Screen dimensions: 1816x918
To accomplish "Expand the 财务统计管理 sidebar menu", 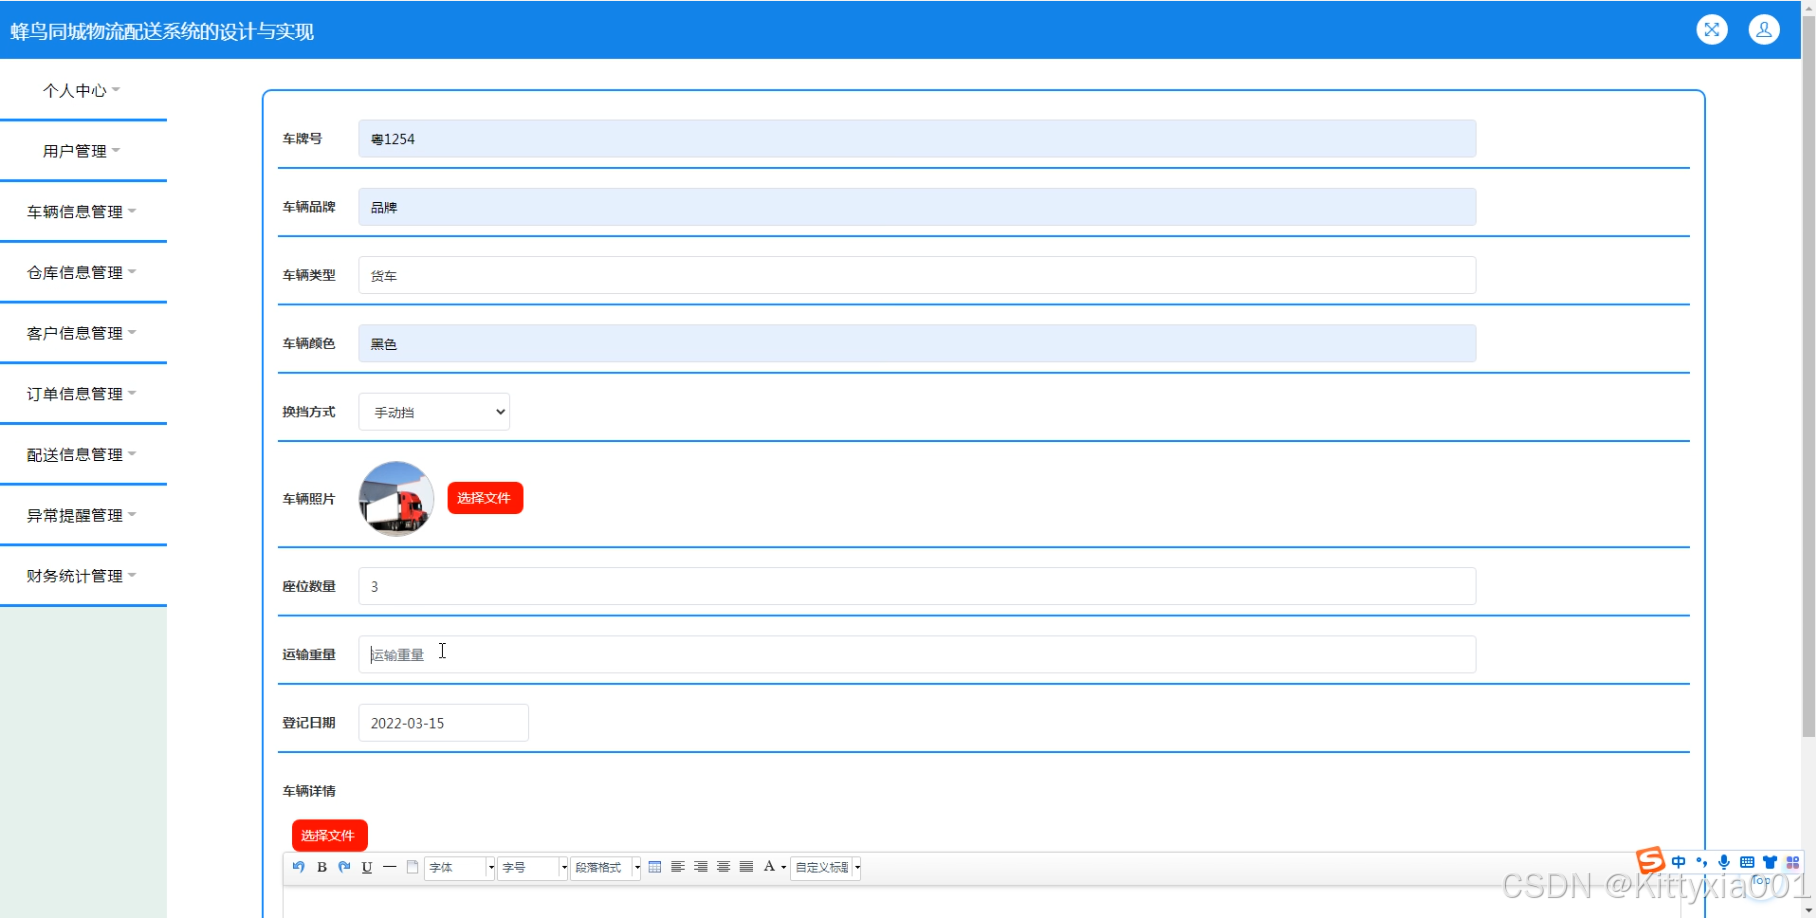I will click(82, 576).
